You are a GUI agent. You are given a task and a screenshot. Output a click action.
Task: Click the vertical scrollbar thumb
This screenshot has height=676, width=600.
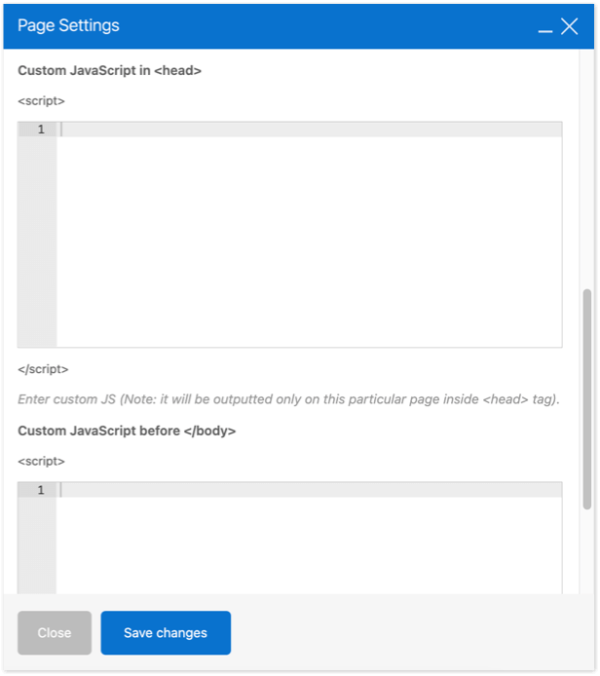pos(587,399)
